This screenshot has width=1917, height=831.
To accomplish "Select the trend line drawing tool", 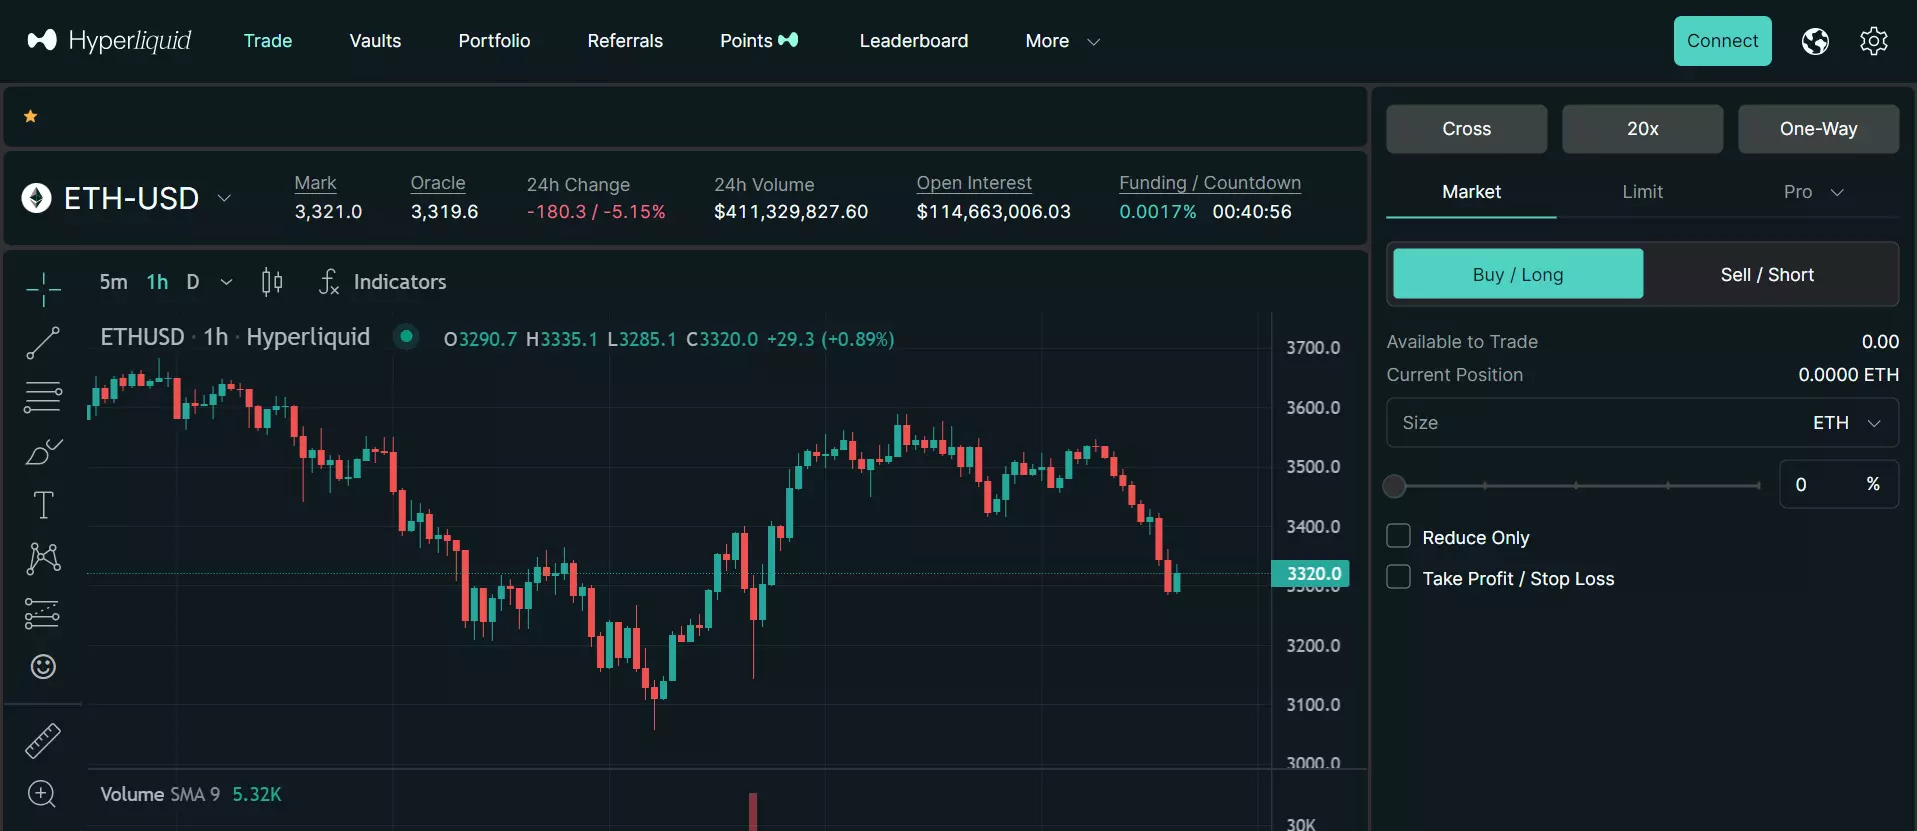I will 43,343.
